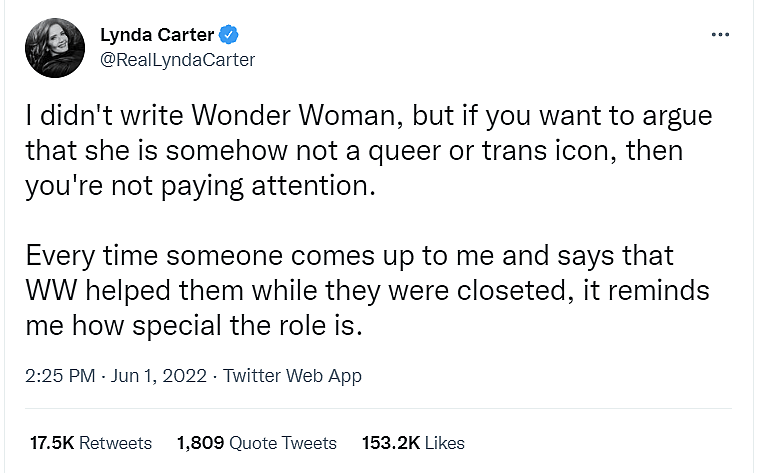Screen dimensions: 766x473
Task: Select the Jun 1, 2022 date
Action: 160,376
